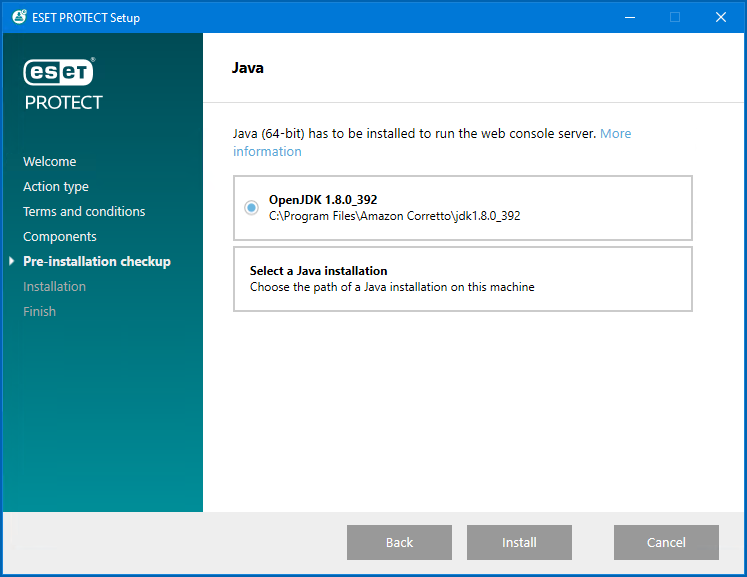Click the Amazon Corretto JDK path text
Image resolution: width=747 pixels, height=577 pixels.
(394, 216)
